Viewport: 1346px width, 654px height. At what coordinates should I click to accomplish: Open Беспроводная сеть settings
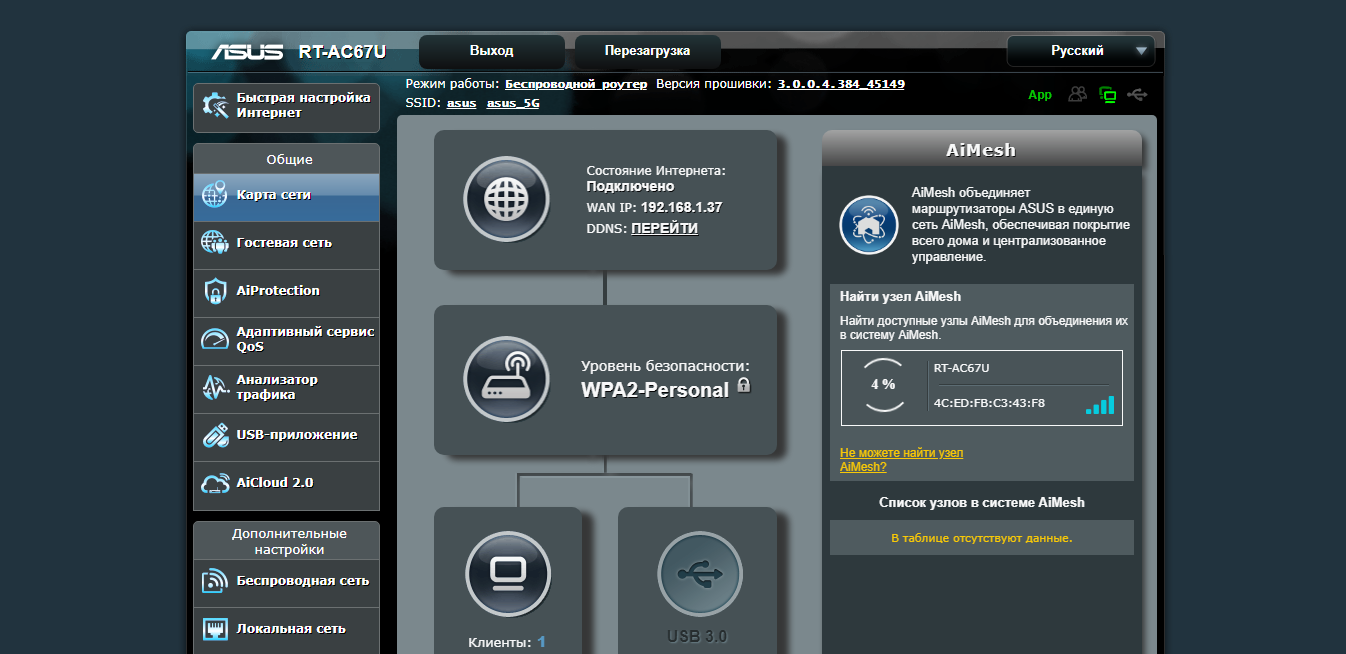[286, 581]
